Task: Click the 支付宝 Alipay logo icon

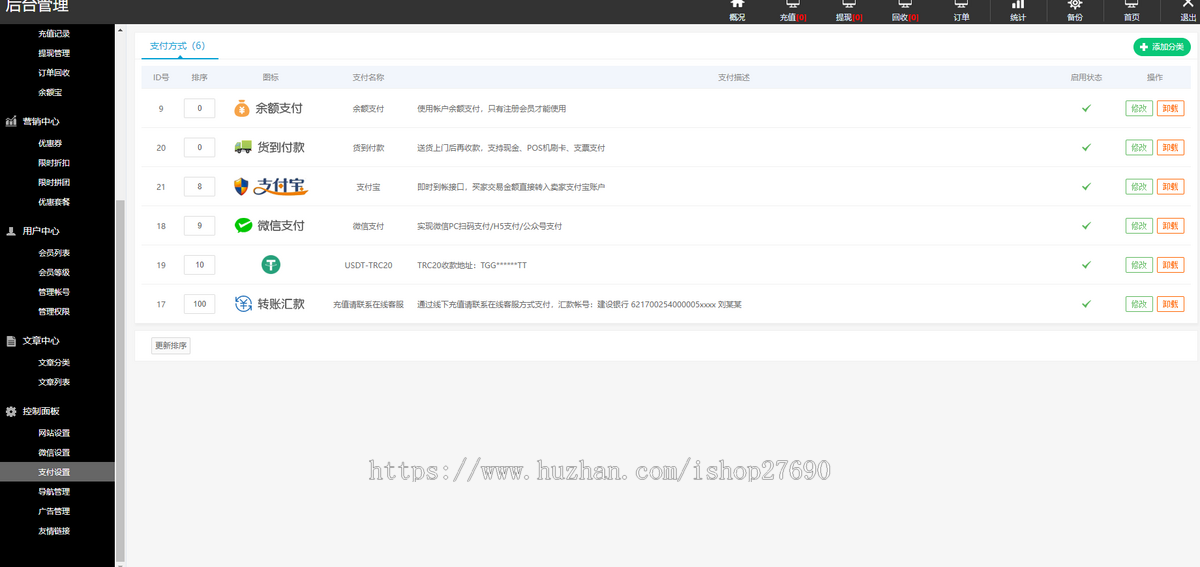Action: click(x=270, y=187)
